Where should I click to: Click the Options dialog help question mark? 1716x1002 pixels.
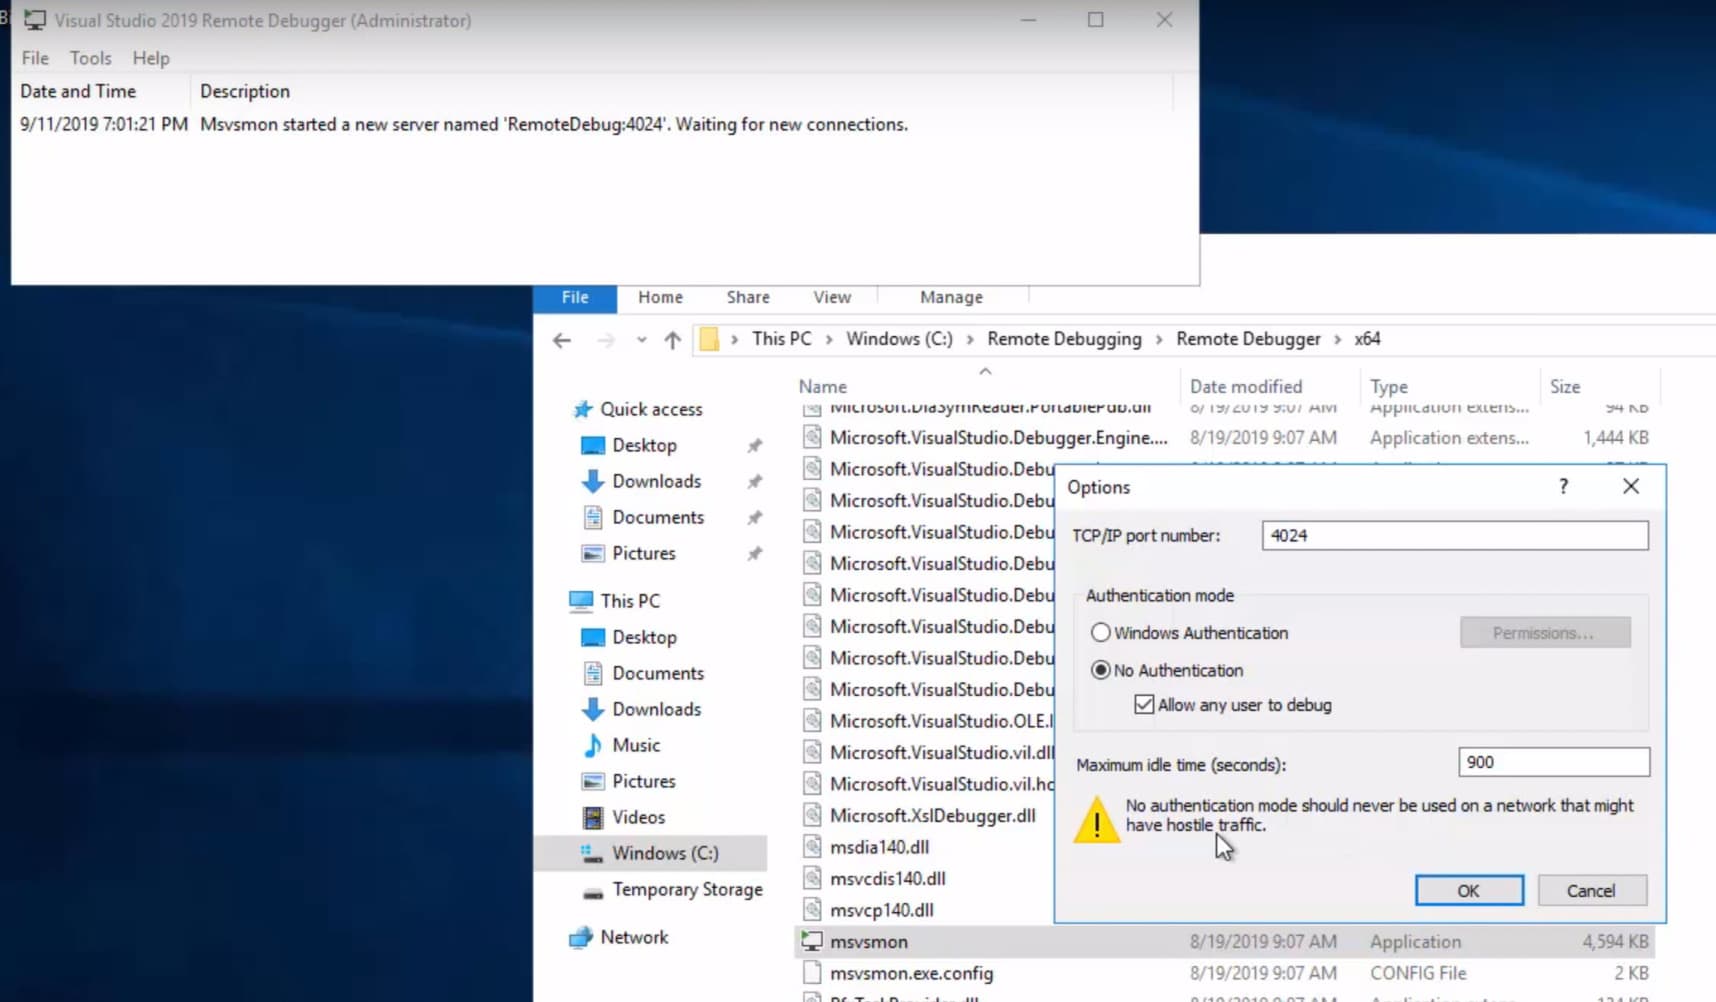pyautogui.click(x=1563, y=487)
